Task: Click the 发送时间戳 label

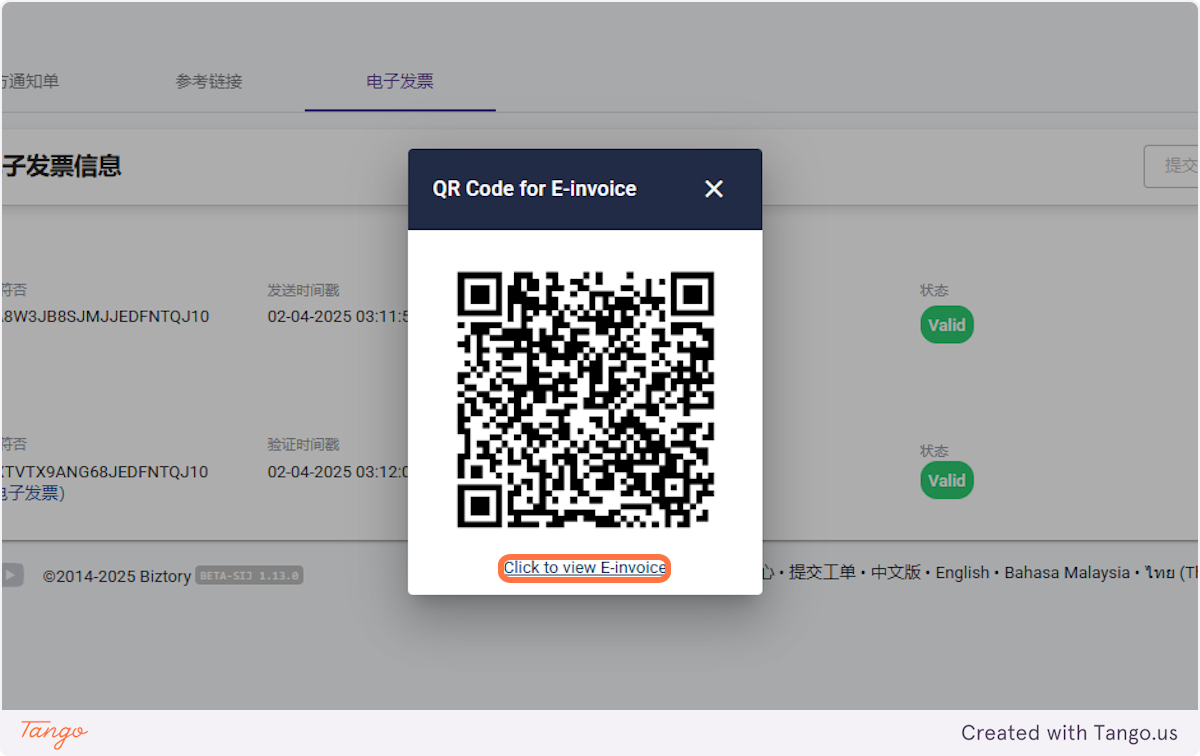Action: coord(303,290)
